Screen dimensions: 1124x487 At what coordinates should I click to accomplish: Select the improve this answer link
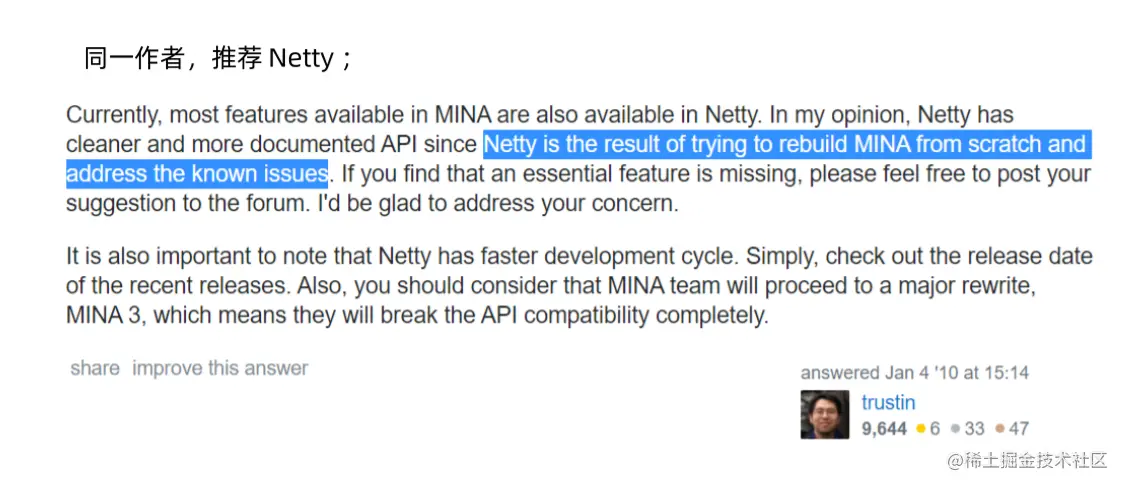[220, 369]
